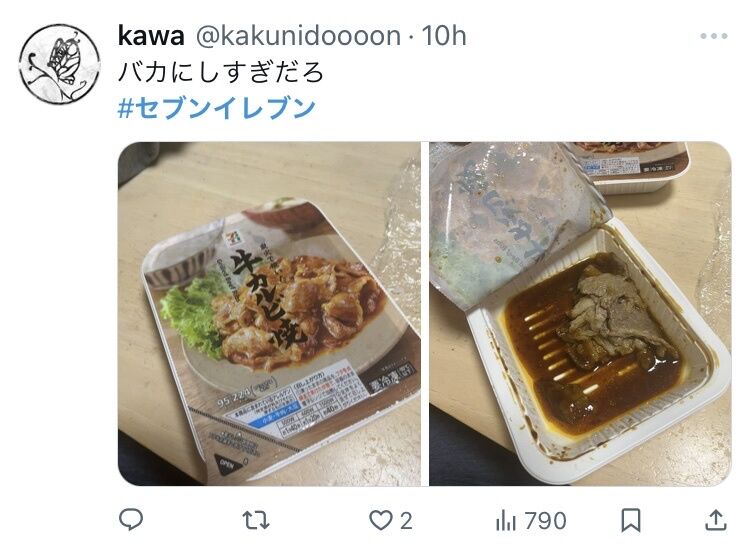Enlarge the right opened tray photo
Screen dimensions: 750x552
580,314
